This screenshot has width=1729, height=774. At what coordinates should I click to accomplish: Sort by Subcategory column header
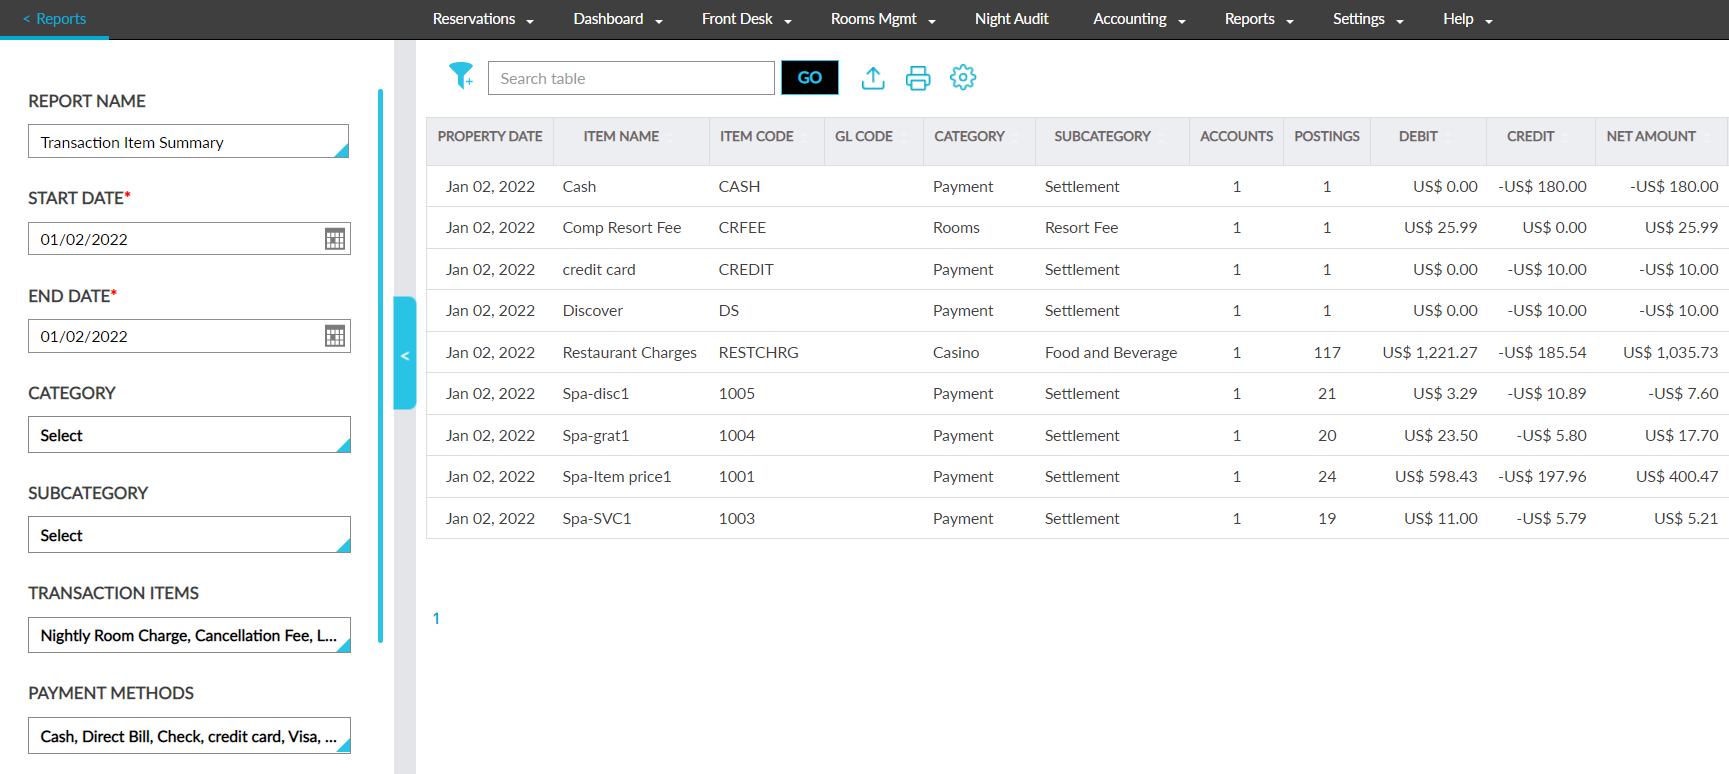[1102, 137]
